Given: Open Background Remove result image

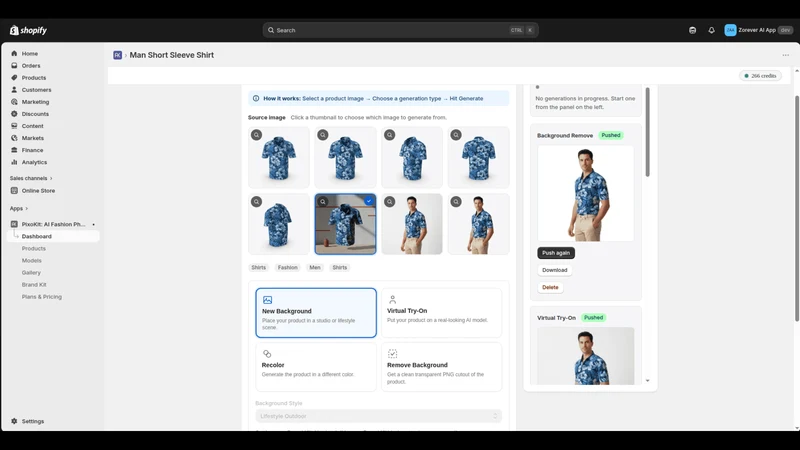Looking at the screenshot, I should click(585, 193).
